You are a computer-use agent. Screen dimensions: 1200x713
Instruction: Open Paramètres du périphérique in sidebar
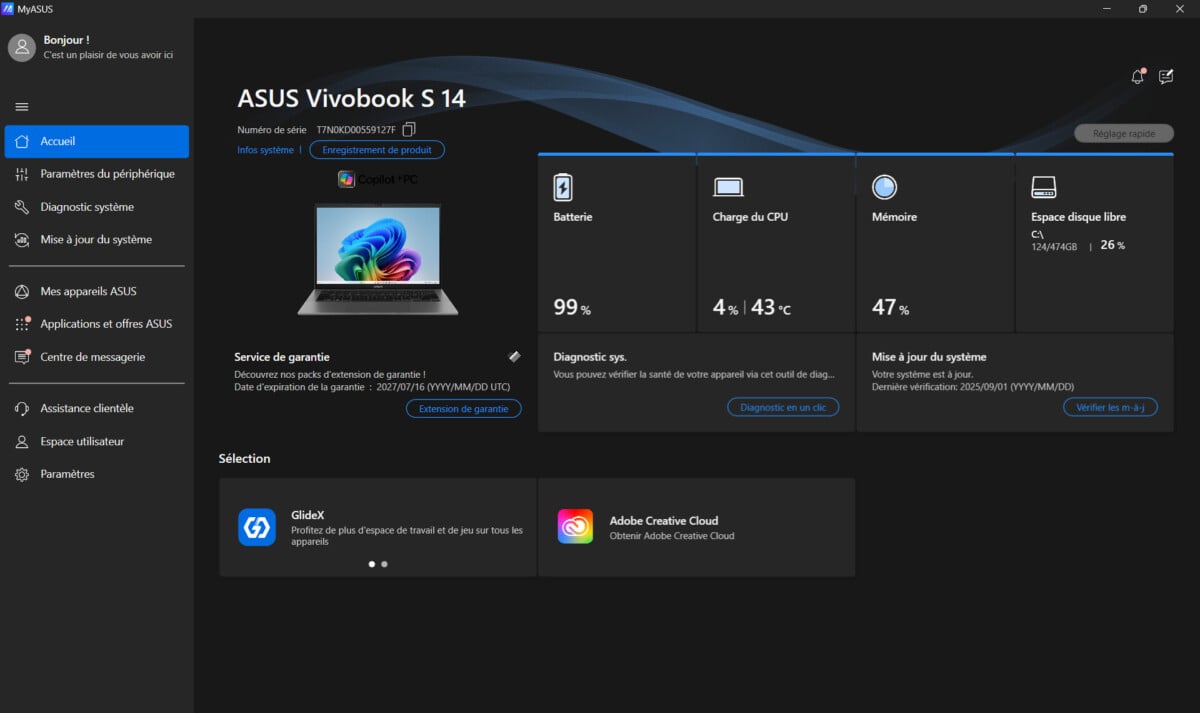point(107,174)
